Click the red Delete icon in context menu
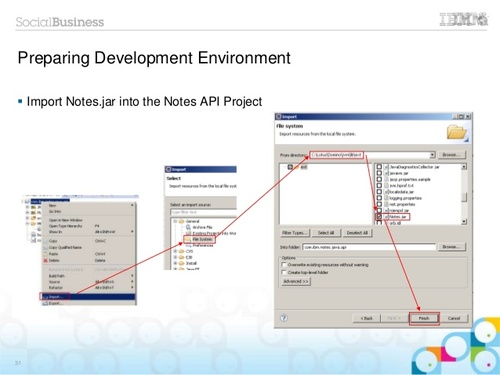 (45, 260)
